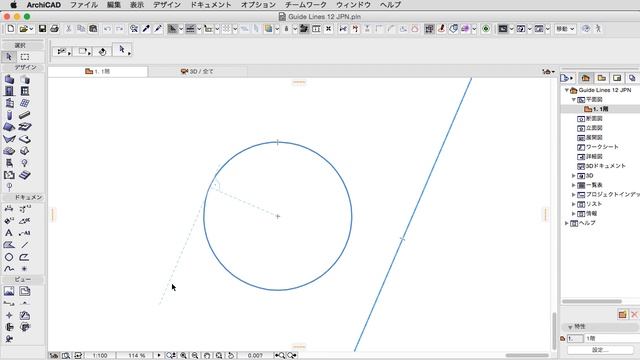
Task: Open the move (移動) dropdown in toolbar
Action: pos(565,29)
